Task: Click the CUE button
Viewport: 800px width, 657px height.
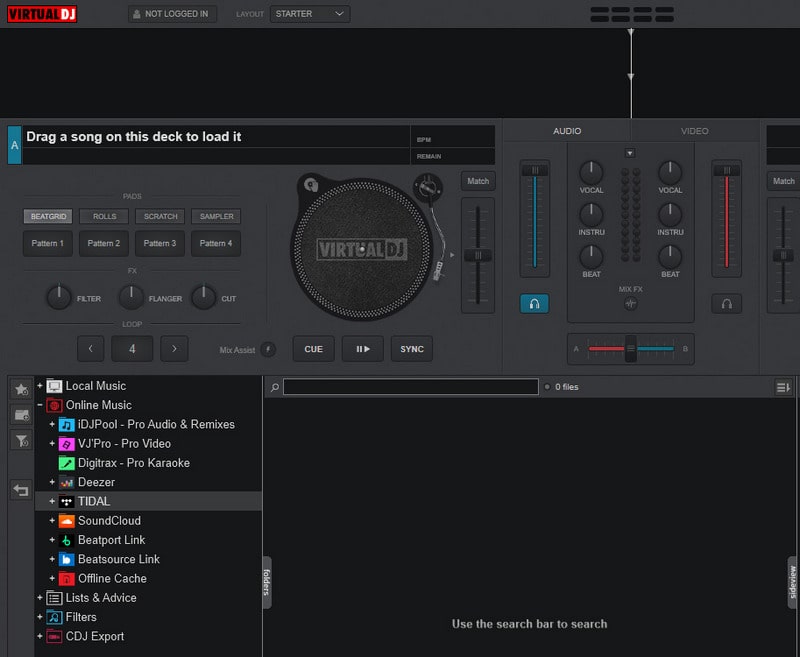Action: (x=313, y=349)
